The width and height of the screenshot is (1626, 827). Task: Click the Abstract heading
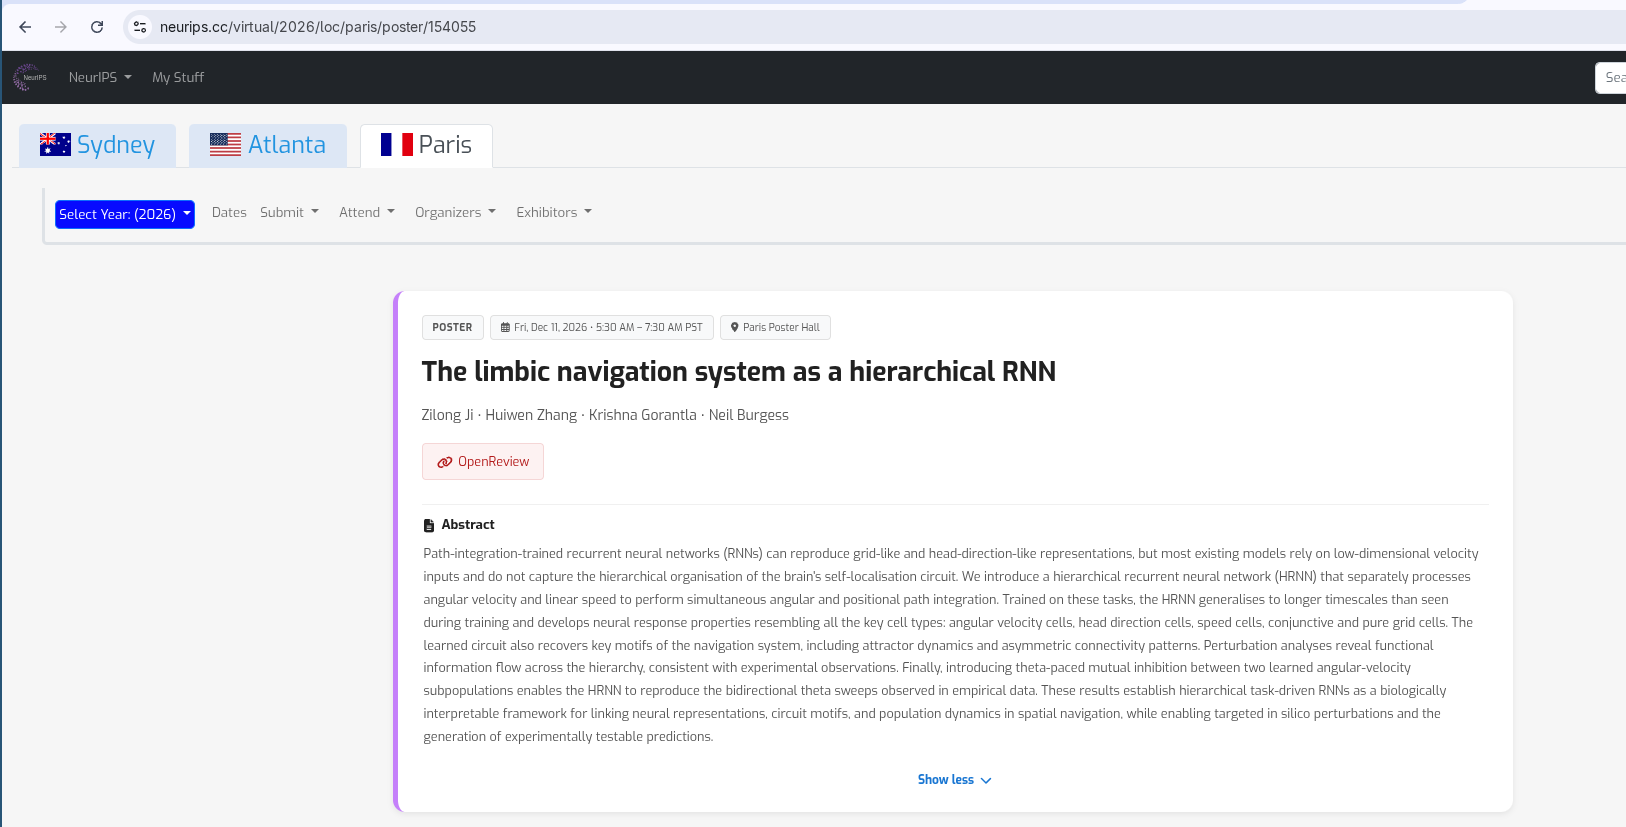(468, 525)
